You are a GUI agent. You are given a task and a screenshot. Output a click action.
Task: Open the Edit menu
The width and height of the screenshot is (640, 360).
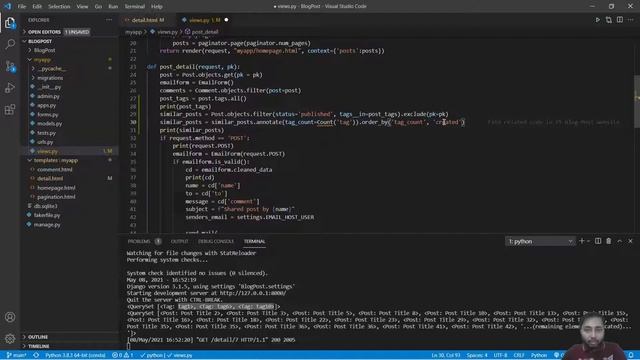(37, 7)
